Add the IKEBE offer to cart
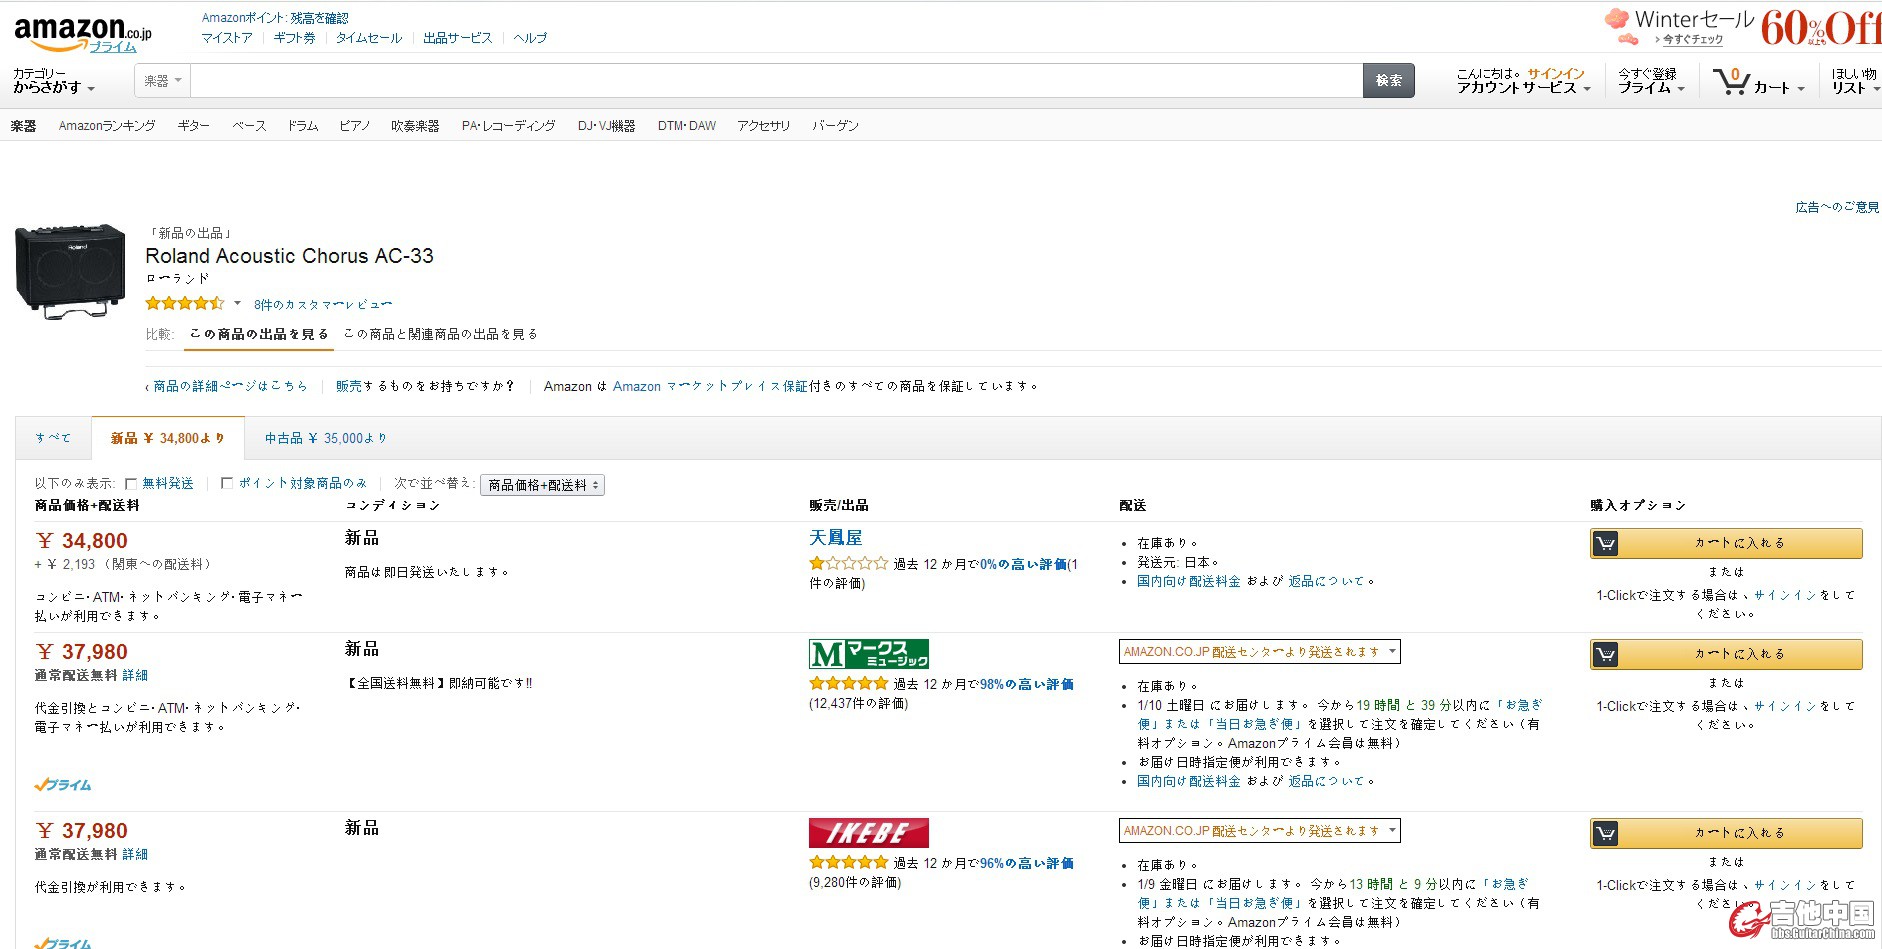Viewport: 1882px width, 949px height. (1726, 833)
